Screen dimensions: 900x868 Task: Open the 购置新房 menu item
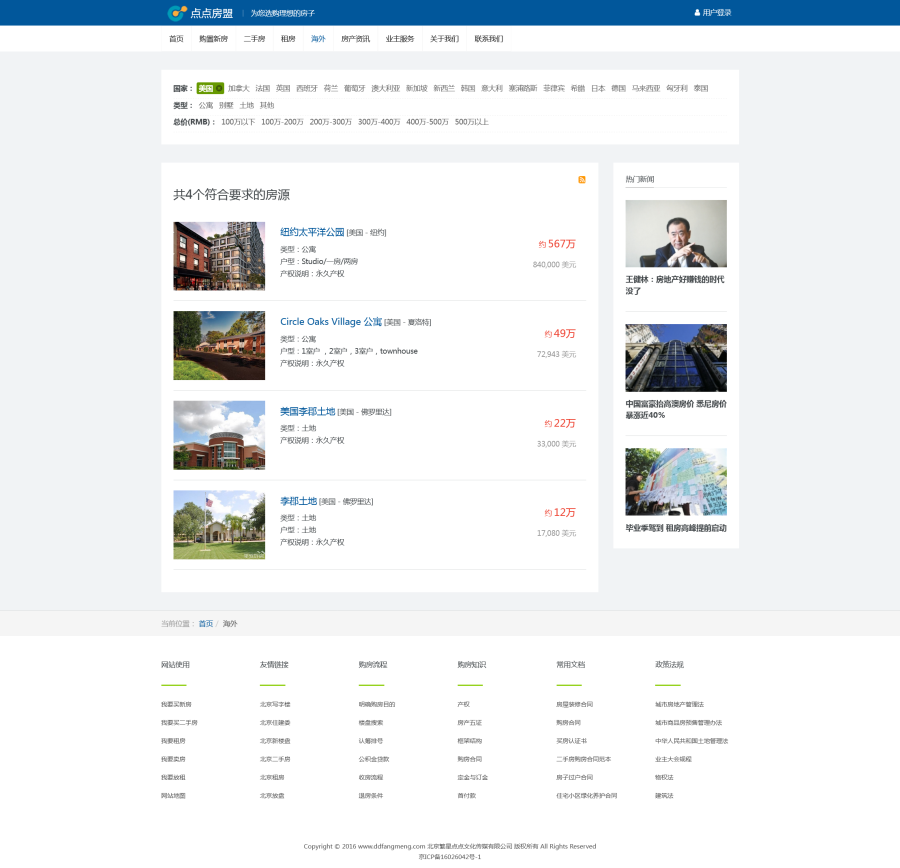[213, 39]
